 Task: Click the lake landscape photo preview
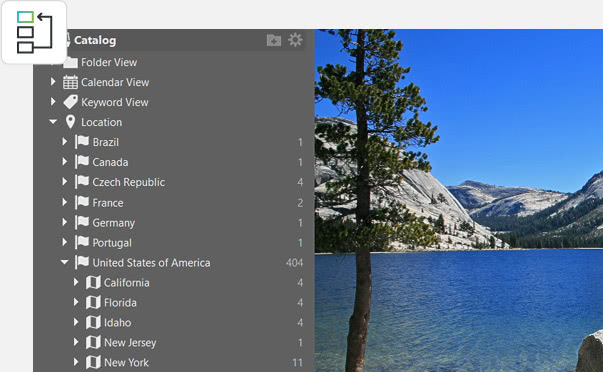(x=458, y=200)
